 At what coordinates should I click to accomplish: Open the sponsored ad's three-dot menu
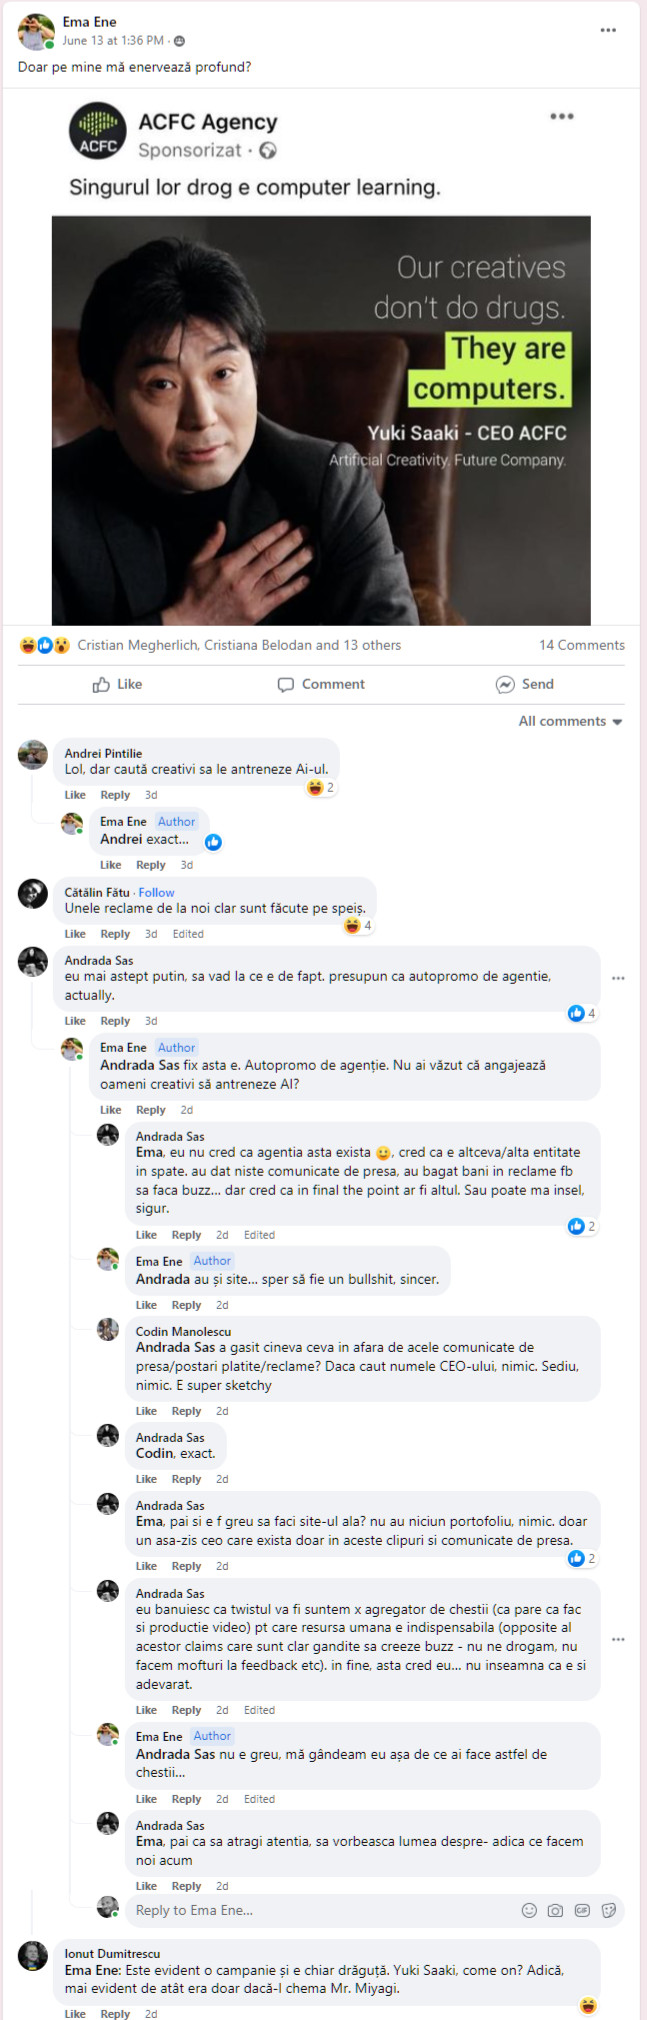tap(562, 116)
